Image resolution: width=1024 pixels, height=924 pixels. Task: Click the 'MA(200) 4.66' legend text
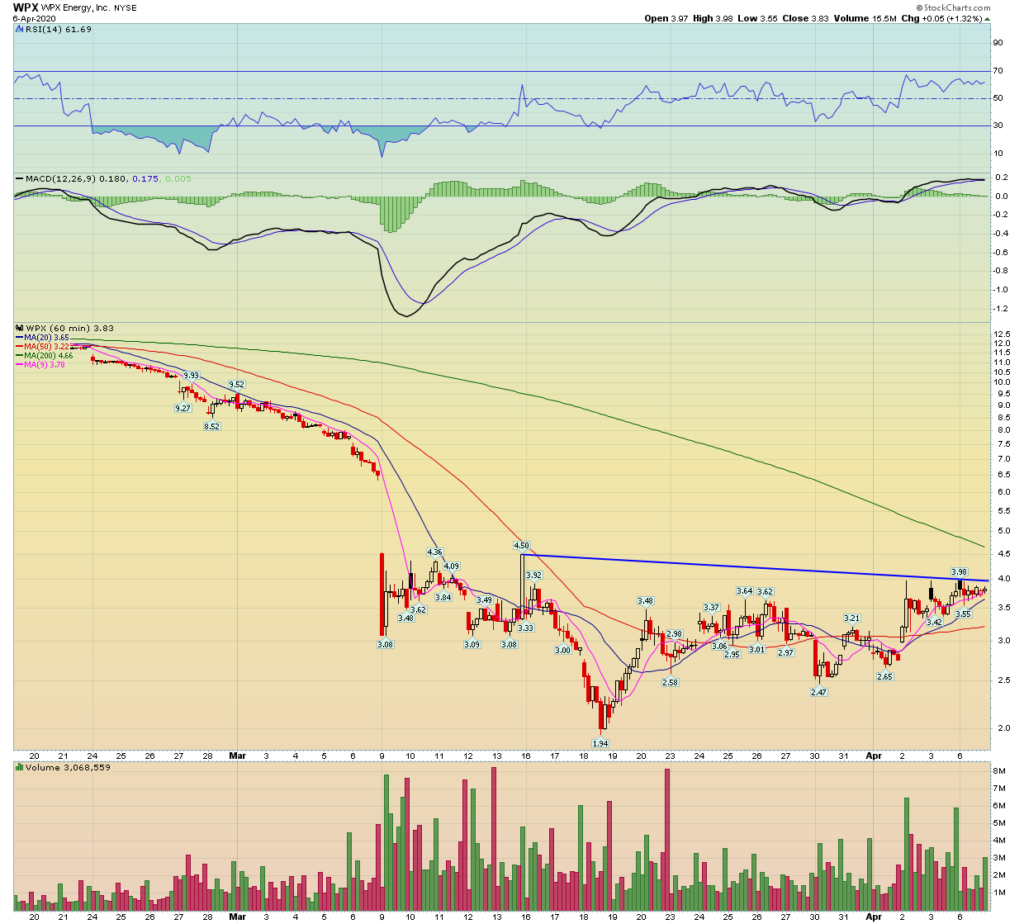pos(48,355)
